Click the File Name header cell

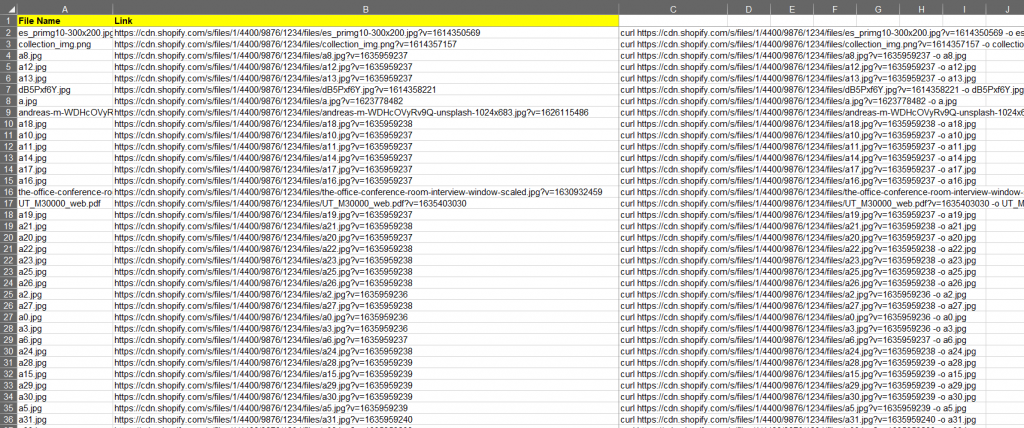point(65,21)
